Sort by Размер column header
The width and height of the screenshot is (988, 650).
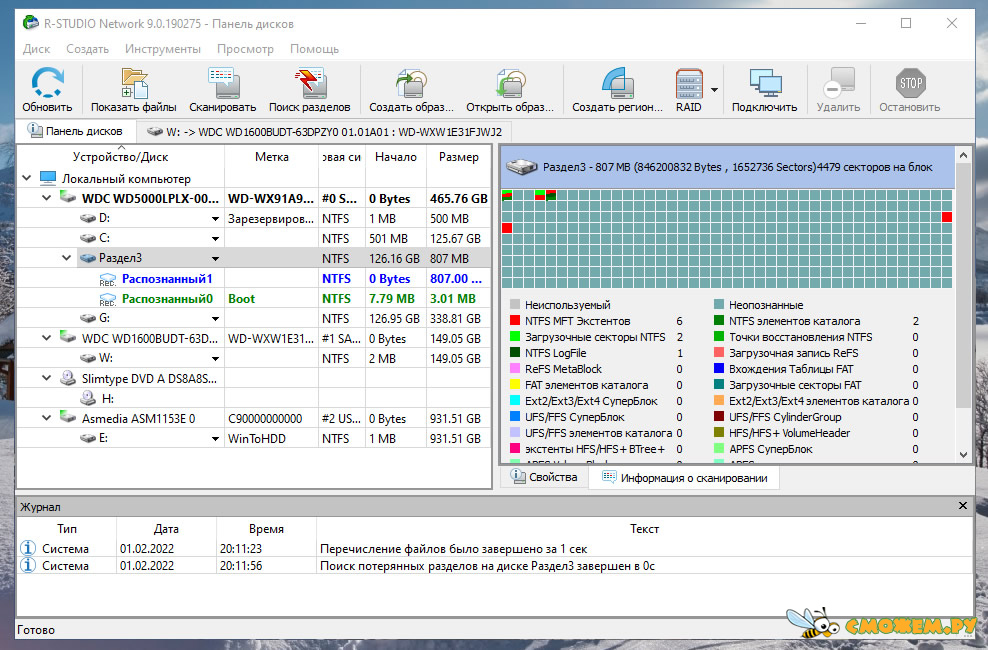point(458,157)
